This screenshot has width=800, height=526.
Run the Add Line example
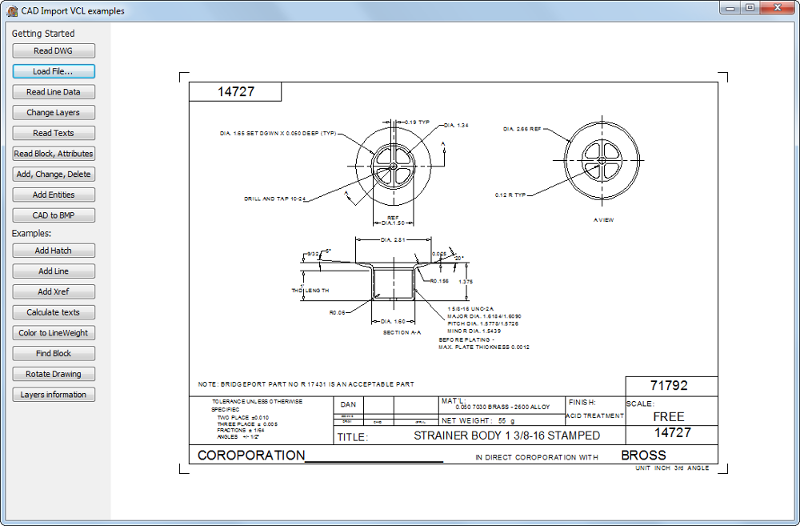[x=54, y=271]
